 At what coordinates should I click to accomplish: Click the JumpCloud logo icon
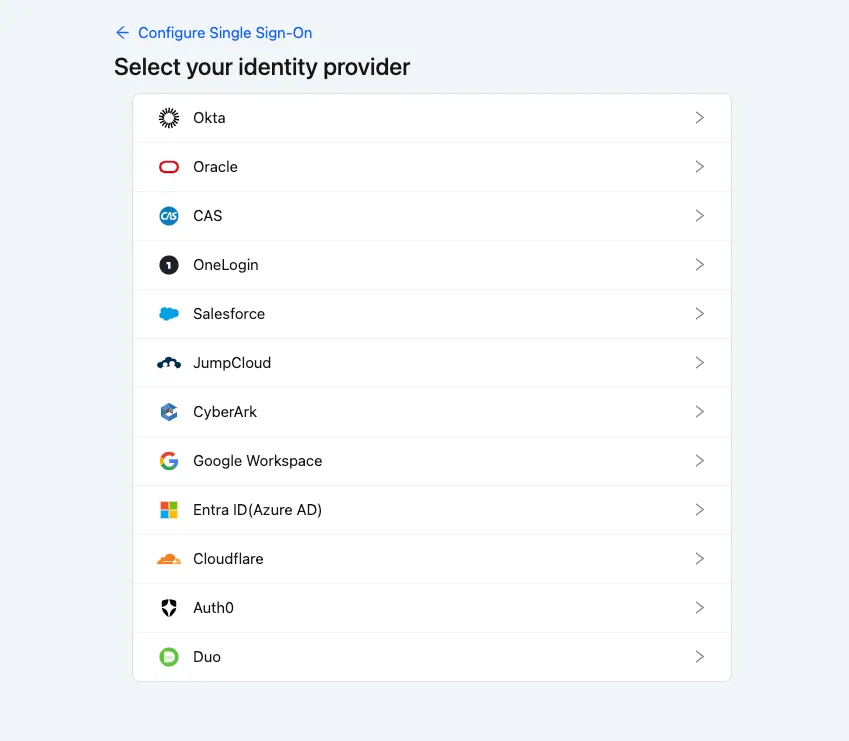click(169, 363)
